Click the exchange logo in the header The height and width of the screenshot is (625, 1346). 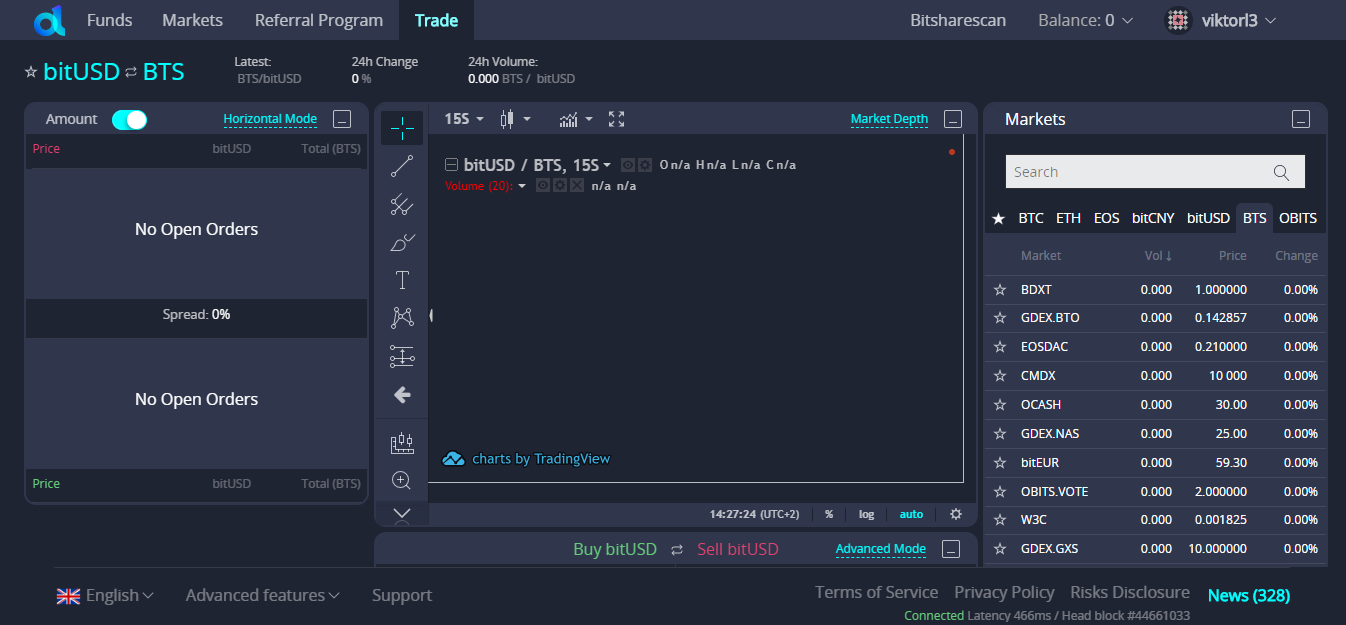click(48, 20)
